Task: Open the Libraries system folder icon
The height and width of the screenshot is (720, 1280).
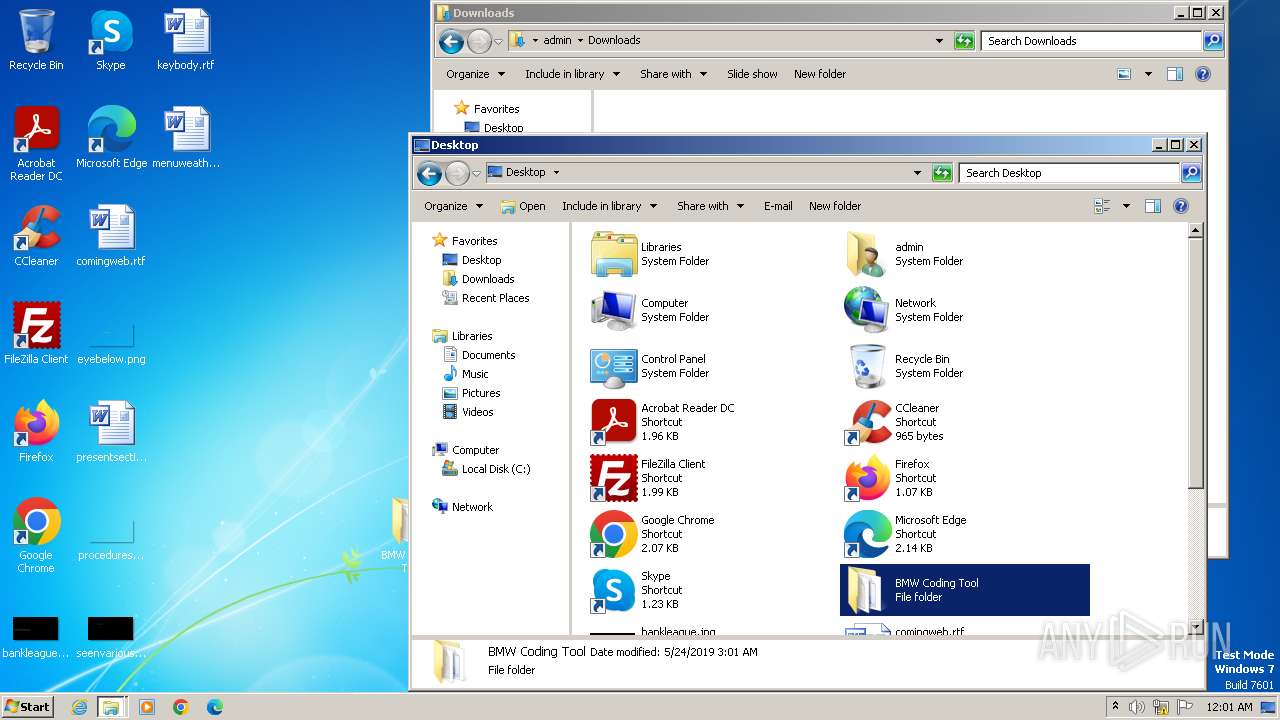Action: pyautogui.click(x=614, y=254)
